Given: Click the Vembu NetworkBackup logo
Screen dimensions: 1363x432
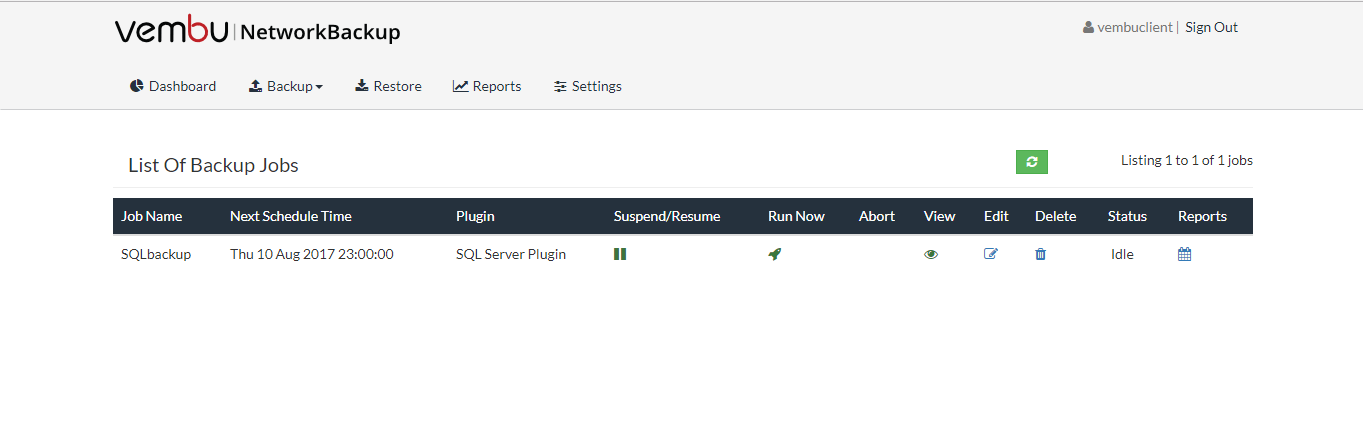Looking at the screenshot, I should click(257, 31).
